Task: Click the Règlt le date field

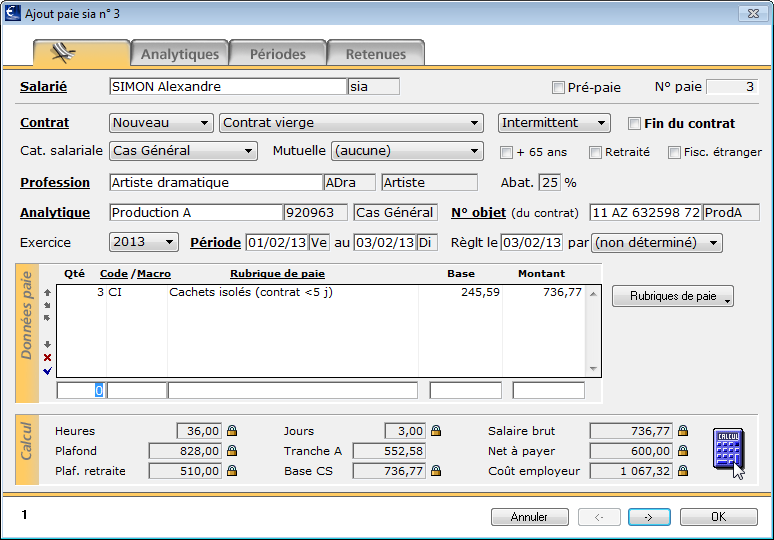Action: [x=532, y=242]
